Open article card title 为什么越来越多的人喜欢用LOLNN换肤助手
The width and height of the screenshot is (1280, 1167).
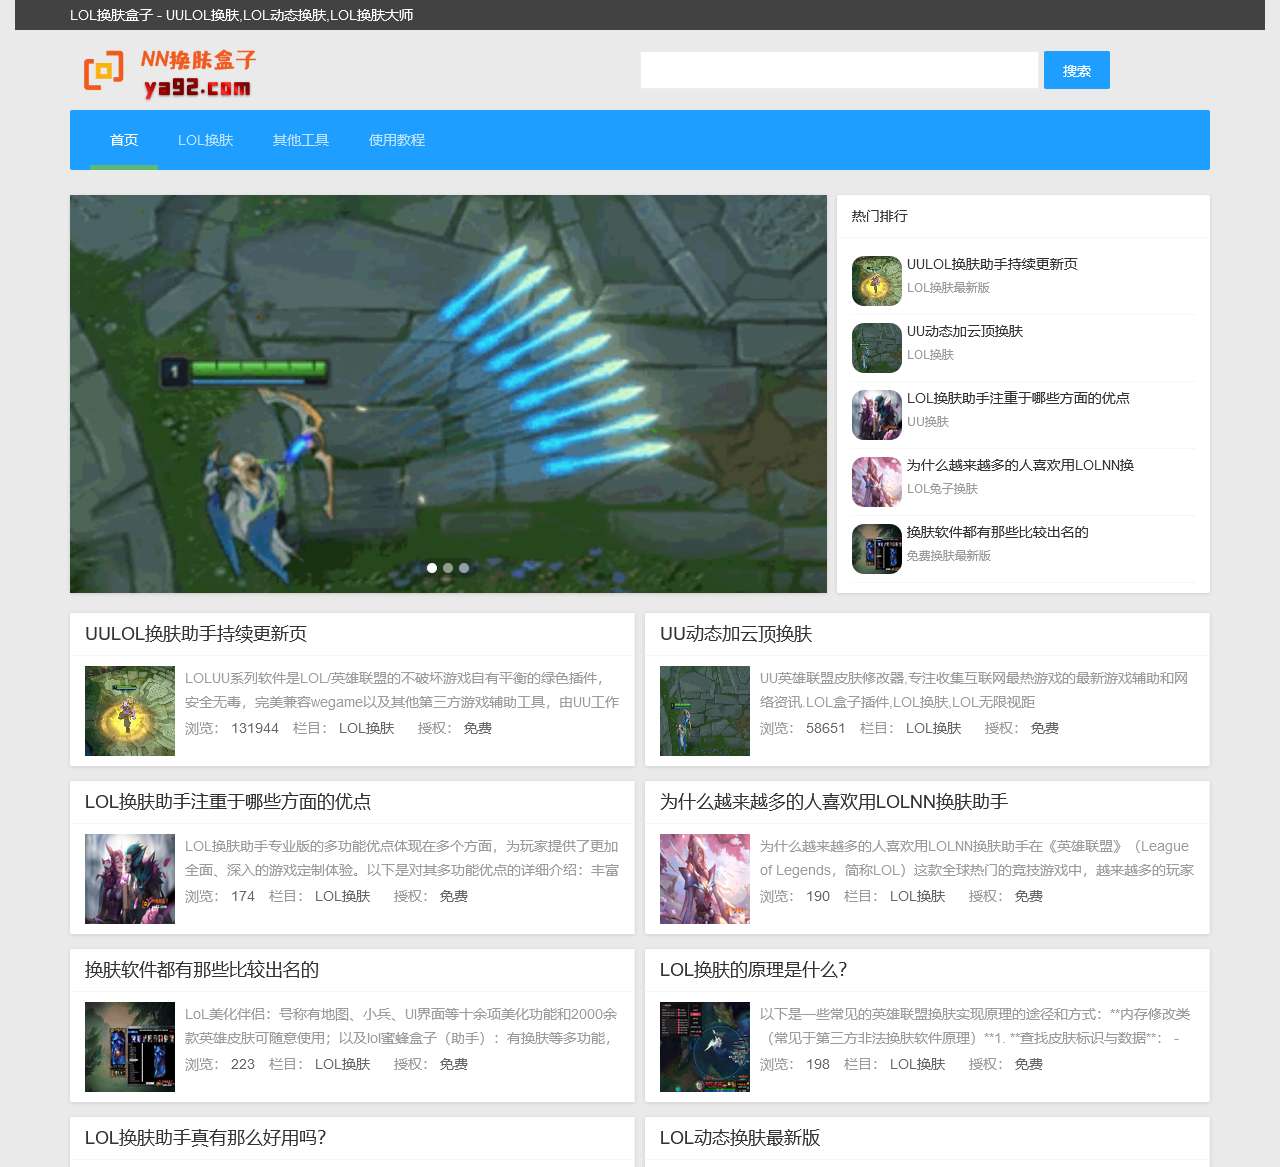point(834,802)
